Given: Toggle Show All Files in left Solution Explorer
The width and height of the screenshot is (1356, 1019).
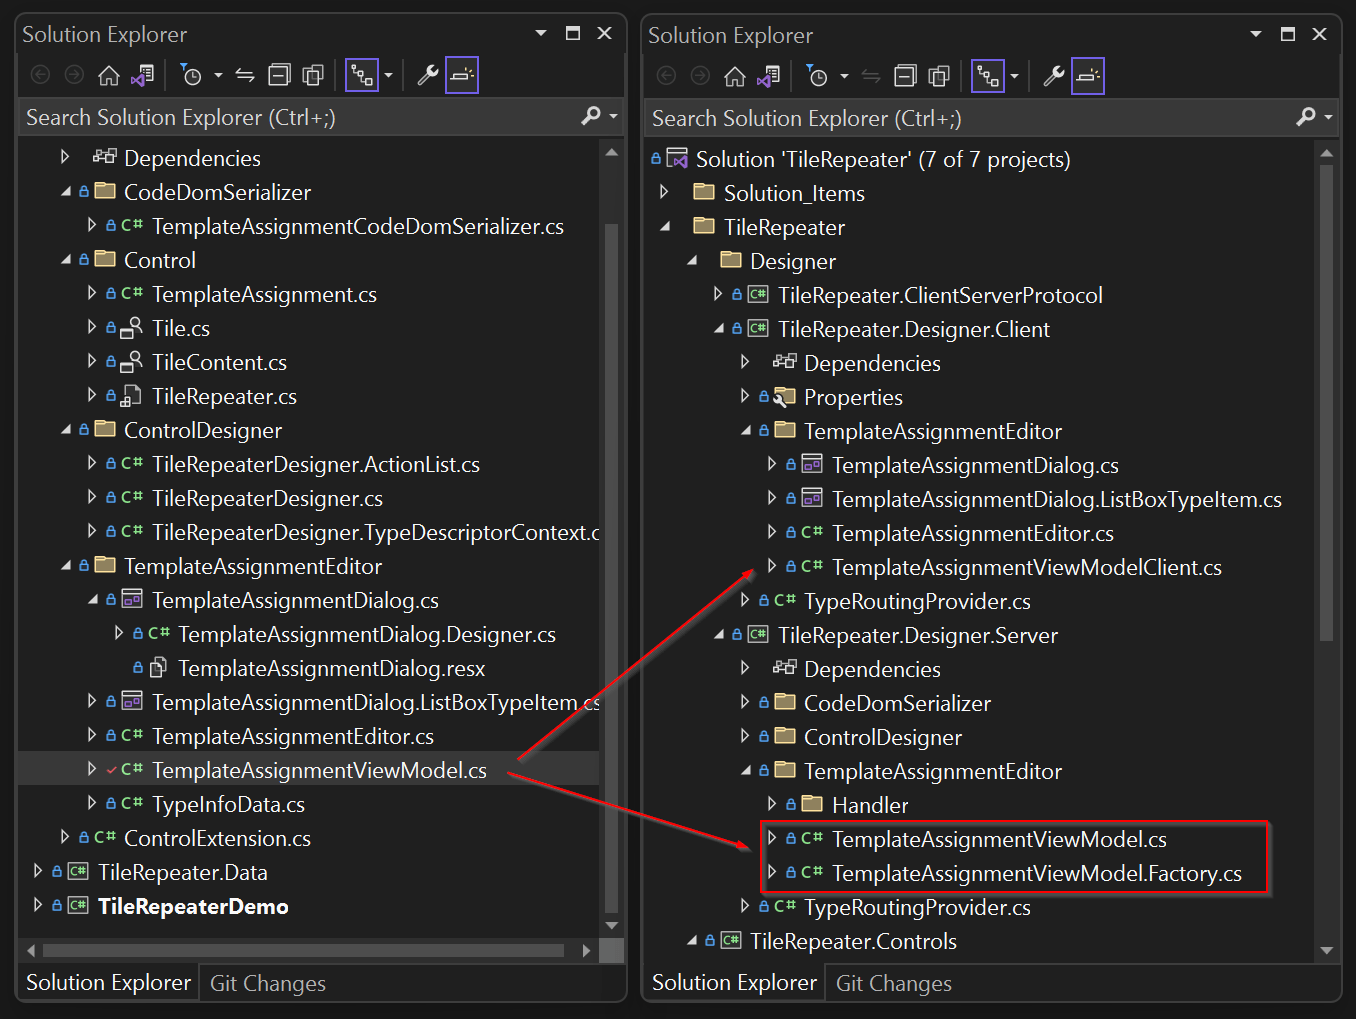Looking at the screenshot, I should 314,75.
